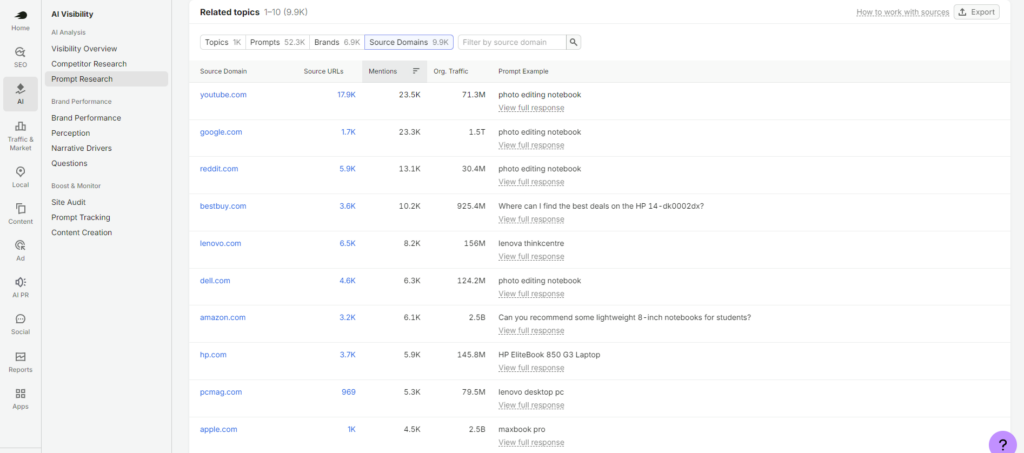Open 17.9K source URLs for youtube.com
Image resolution: width=1024 pixels, height=453 pixels.
click(346, 95)
